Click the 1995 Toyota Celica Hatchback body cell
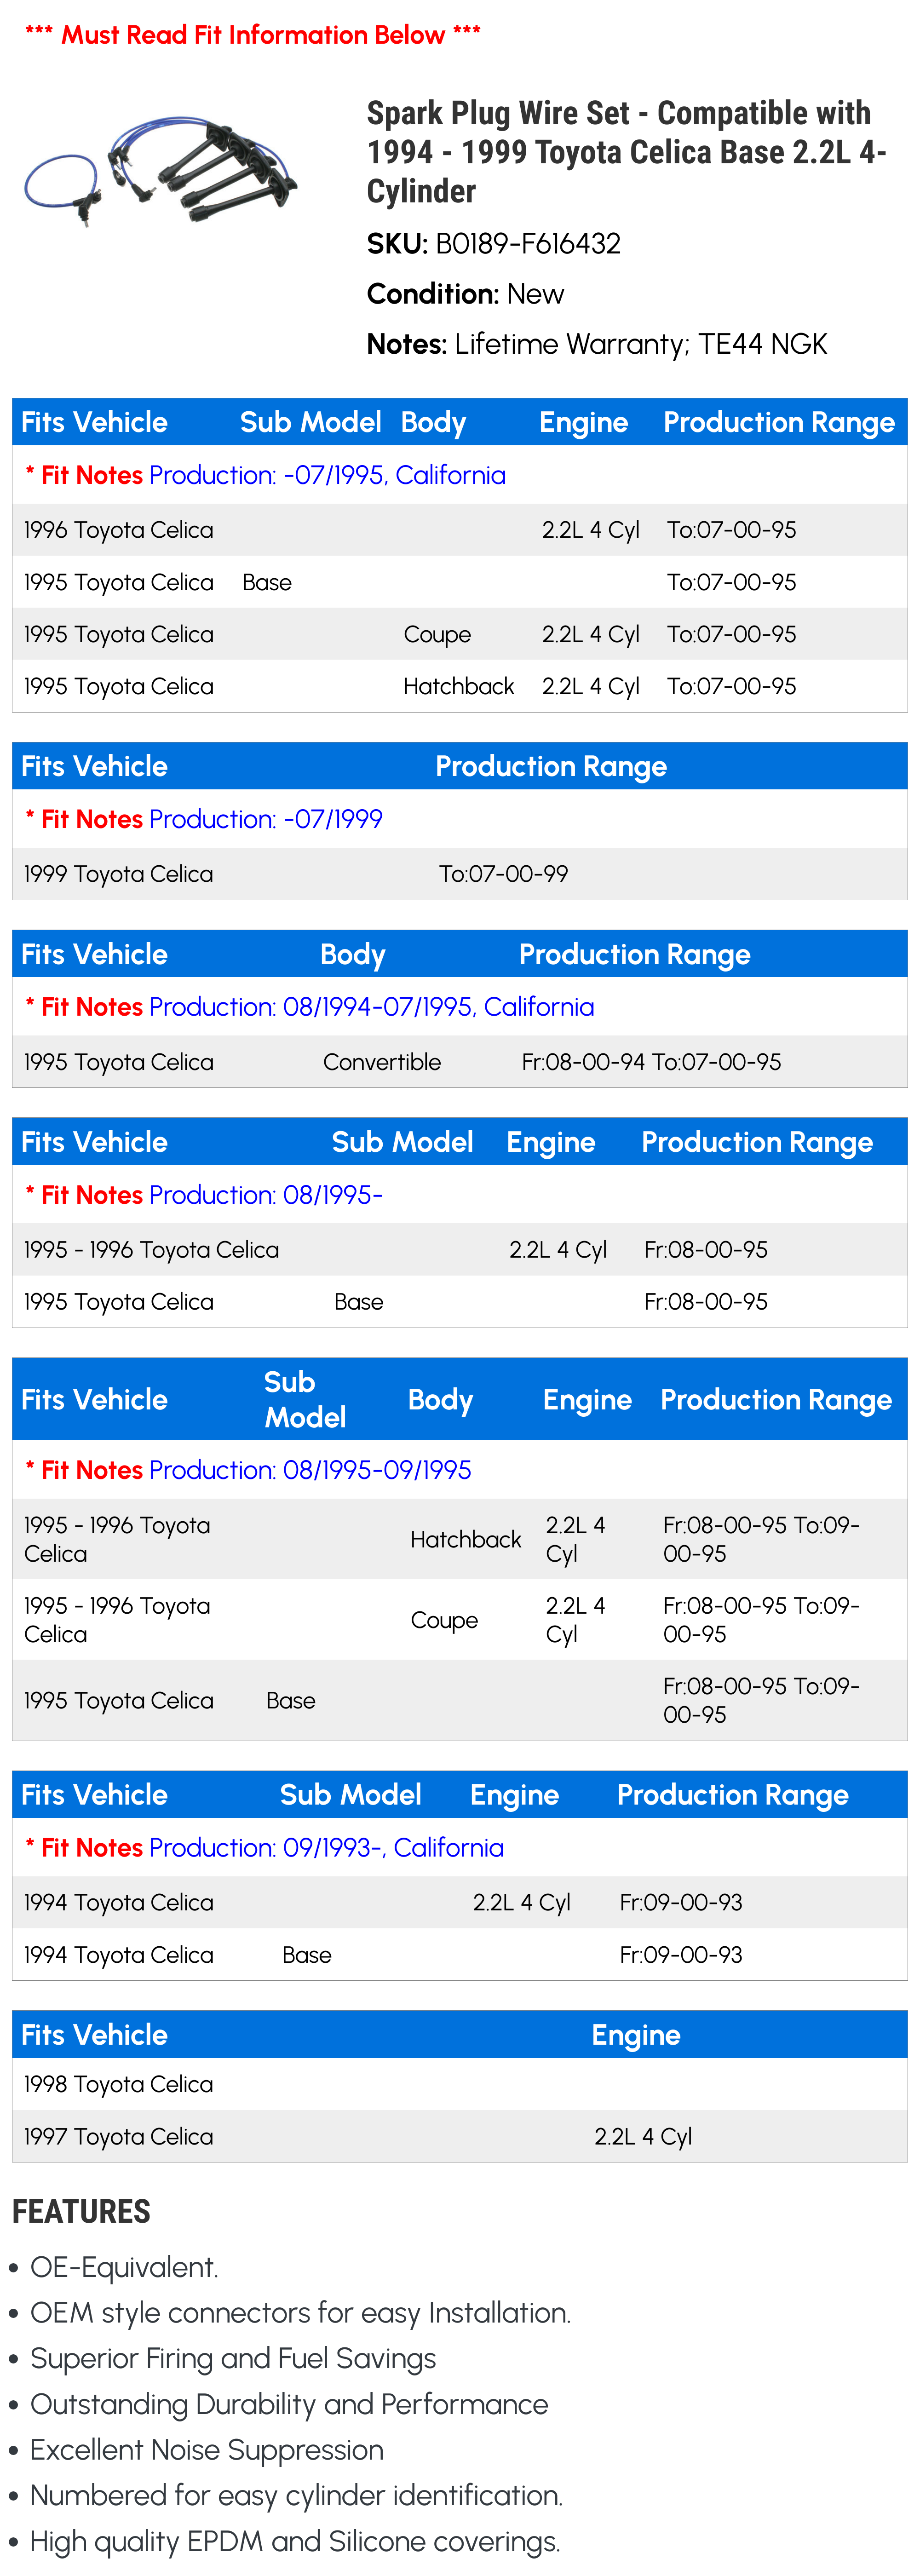920x2576 pixels. pyautogui.click(x=459, y=686)
